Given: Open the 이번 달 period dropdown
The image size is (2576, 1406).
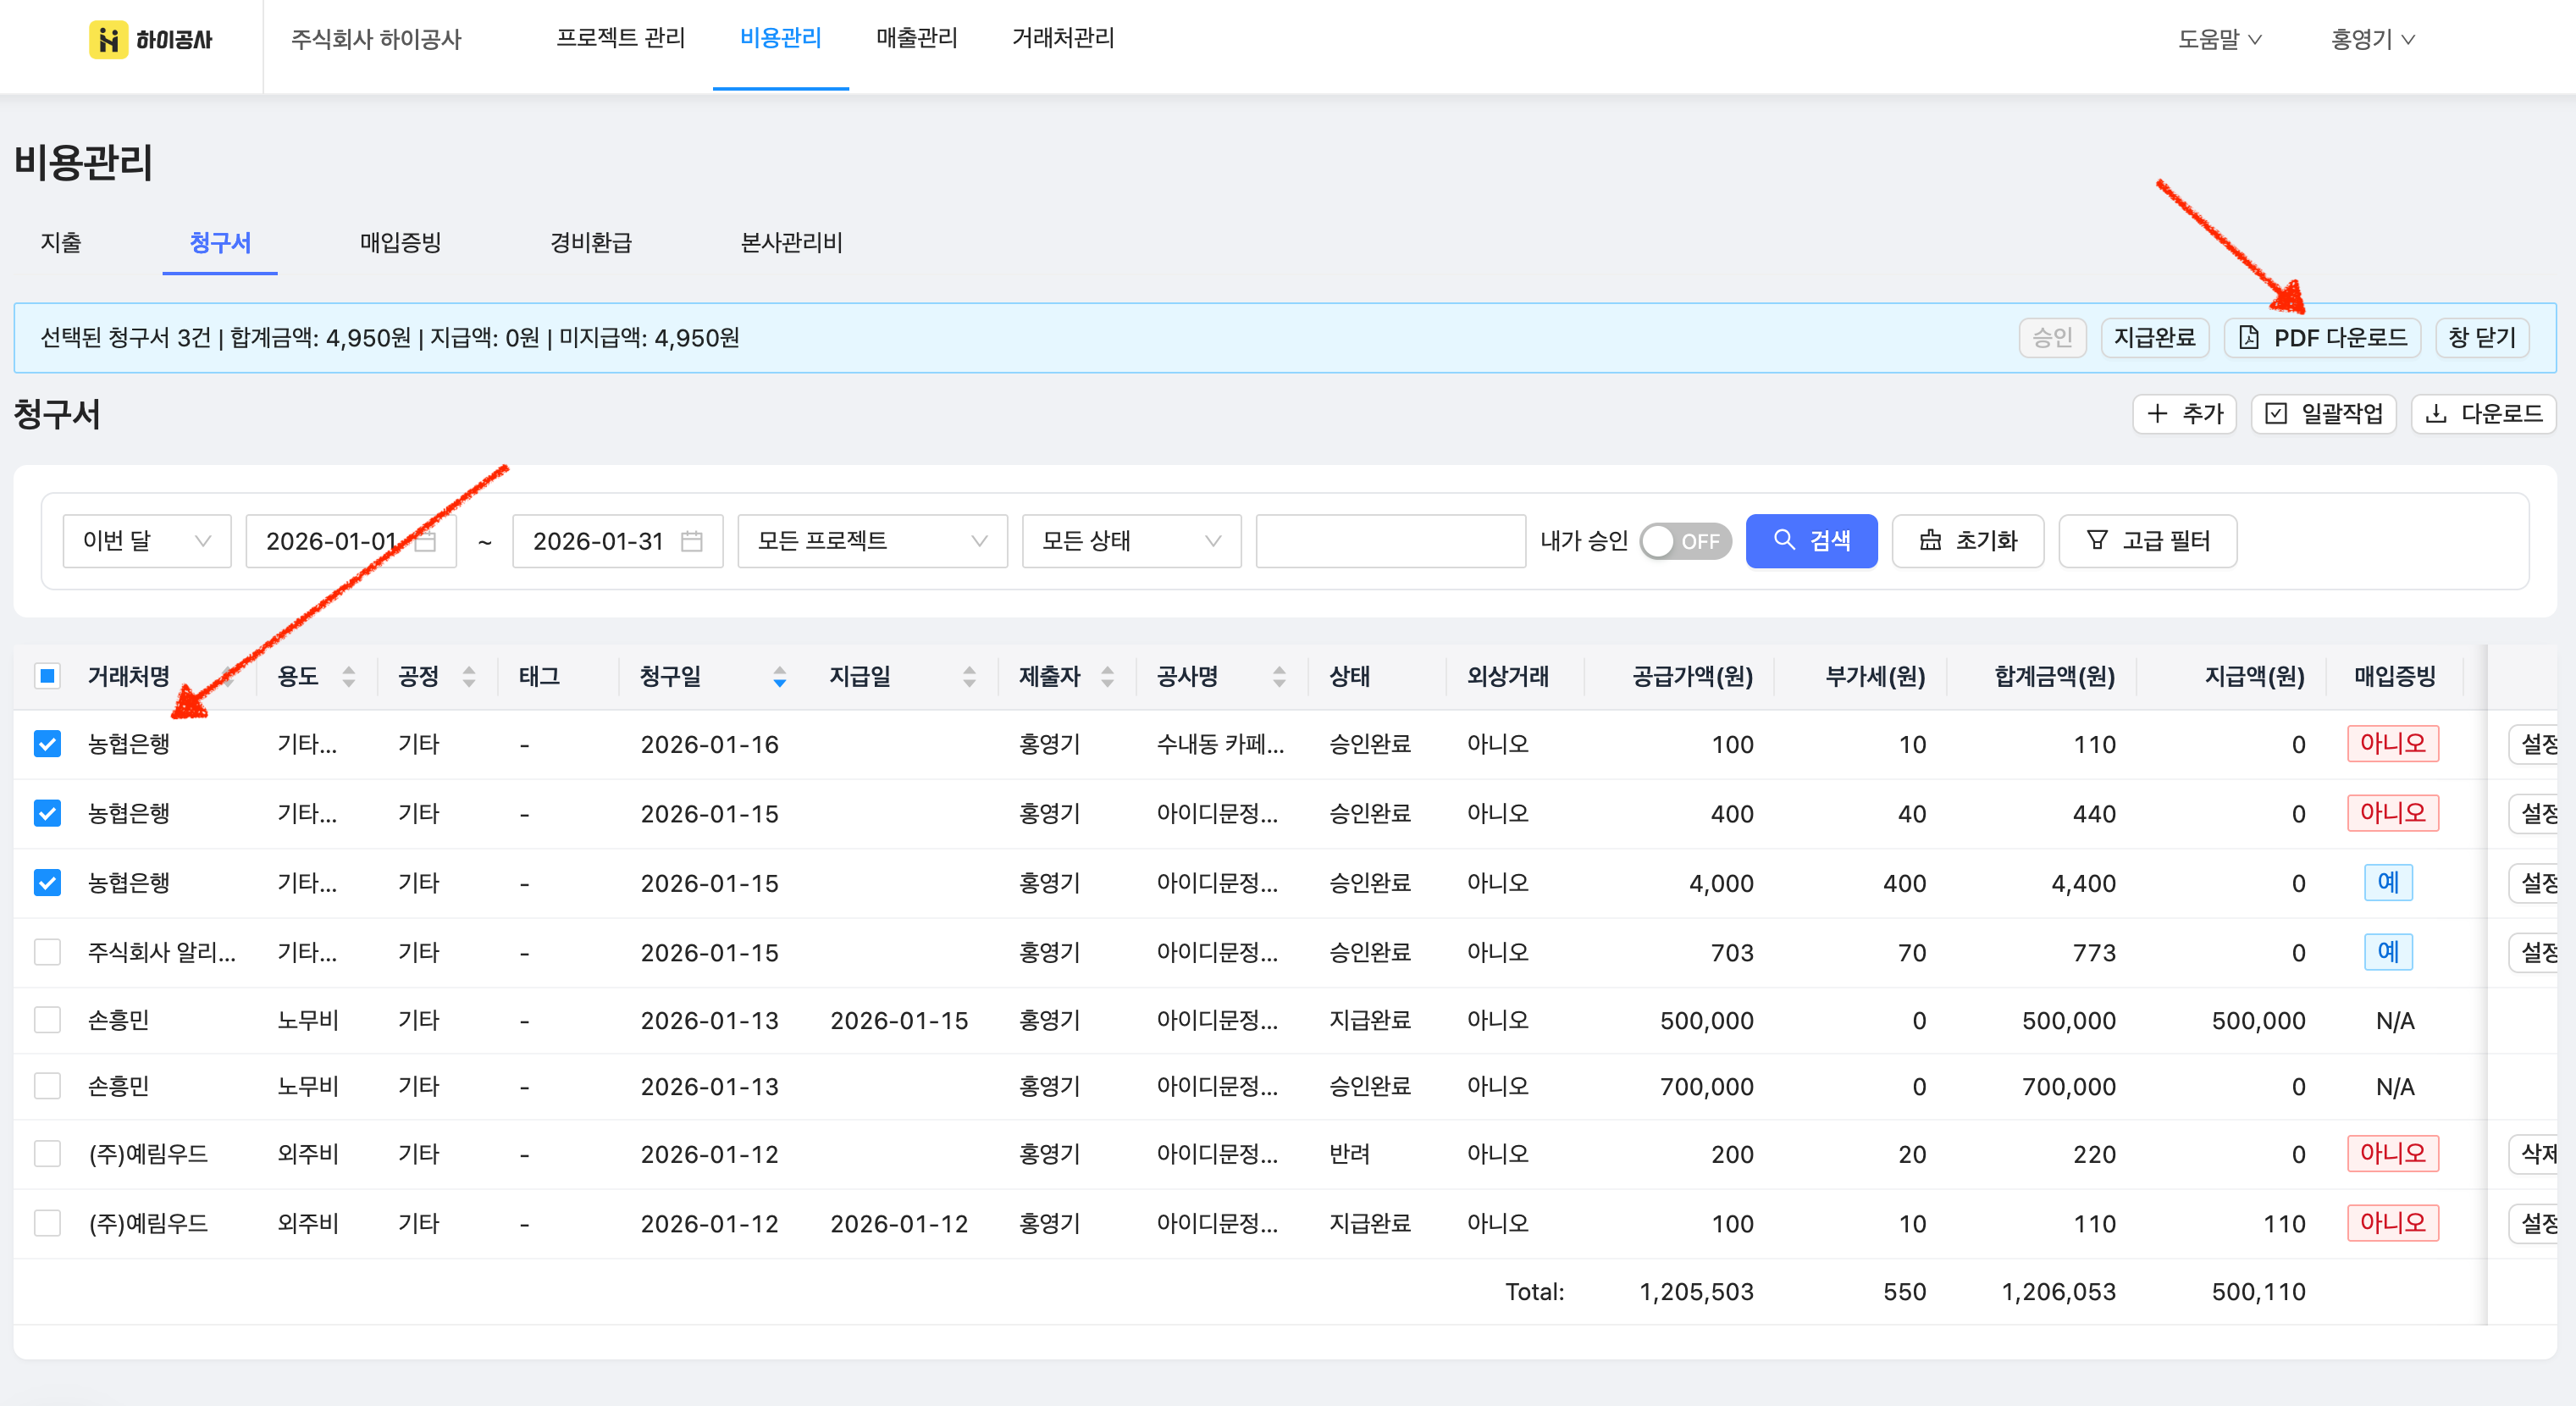Looking at the screenshot, I should [x=146, y=541].
